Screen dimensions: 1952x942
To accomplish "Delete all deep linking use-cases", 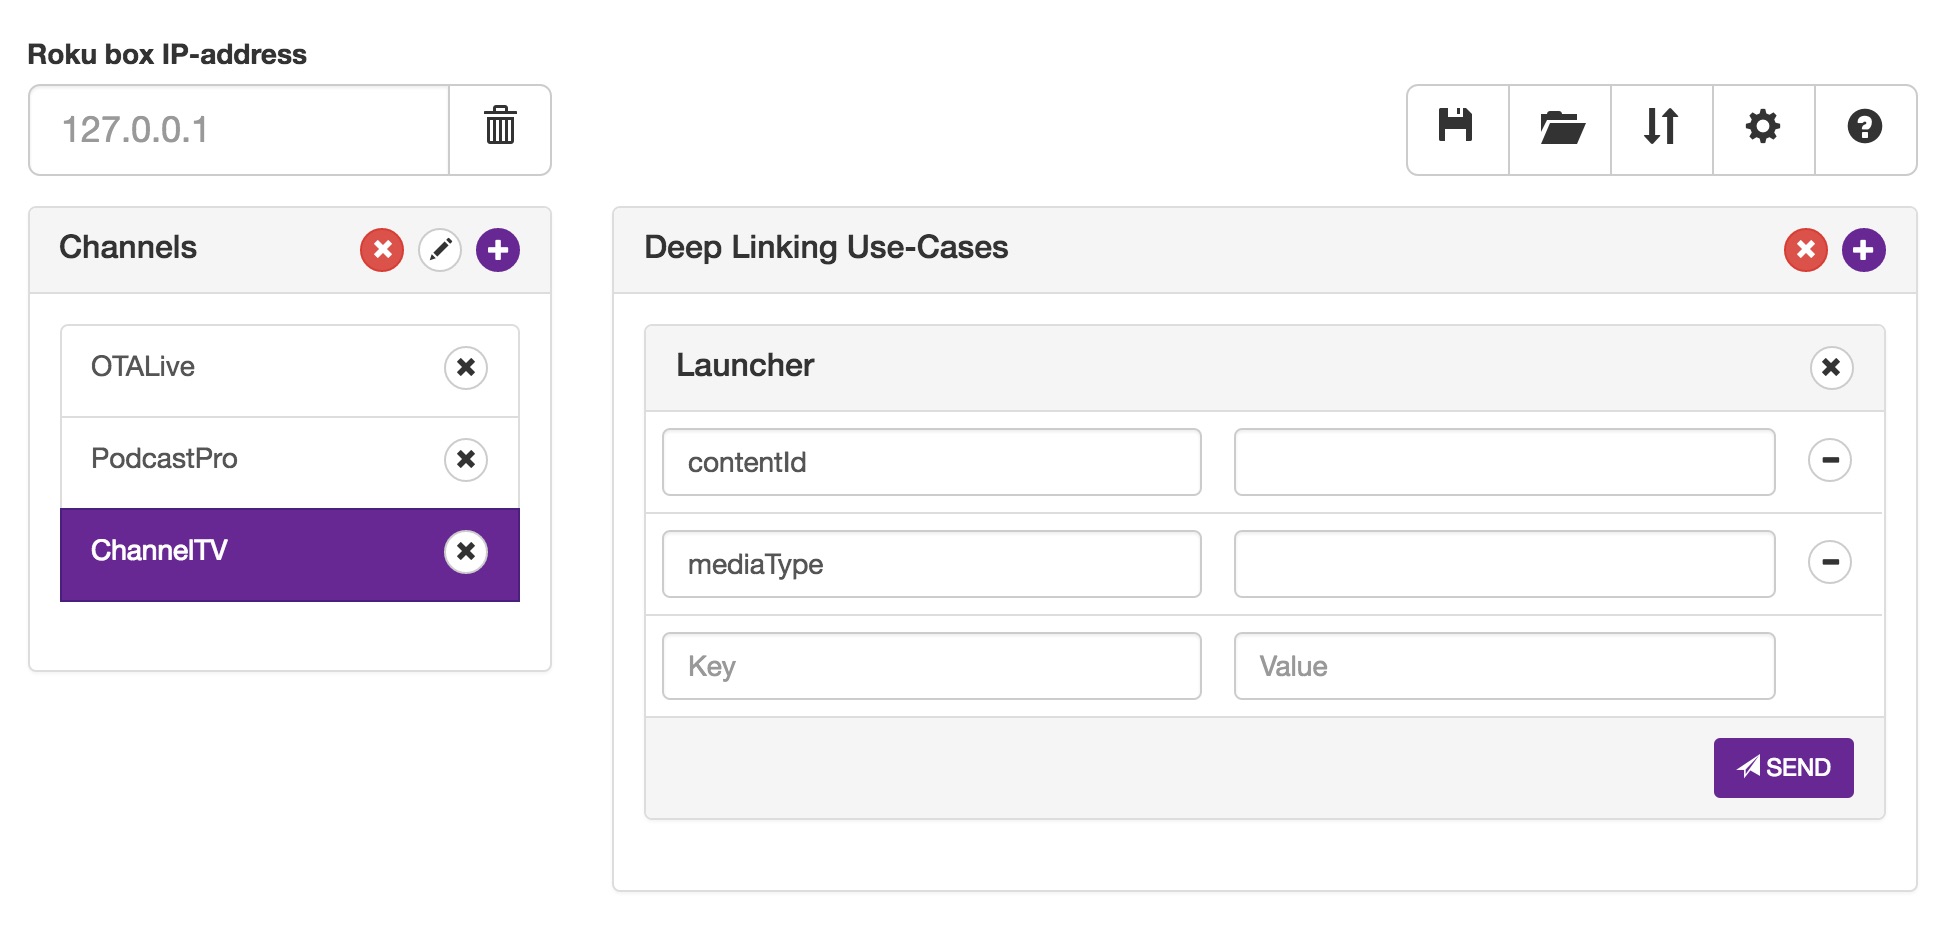I will 1806,250.
